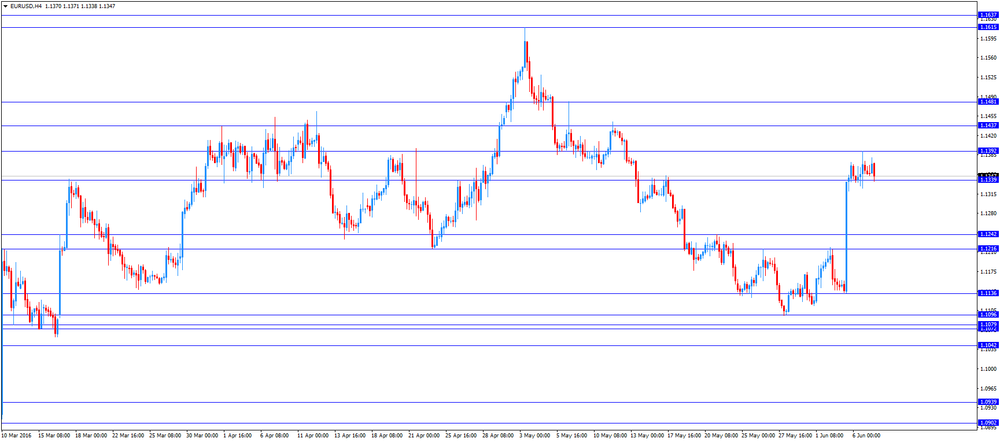The width and height of the screenshot is (1000, 442).
Task: Click the 21 Apr 00:00 time axis label
Action: pos(423,437)
